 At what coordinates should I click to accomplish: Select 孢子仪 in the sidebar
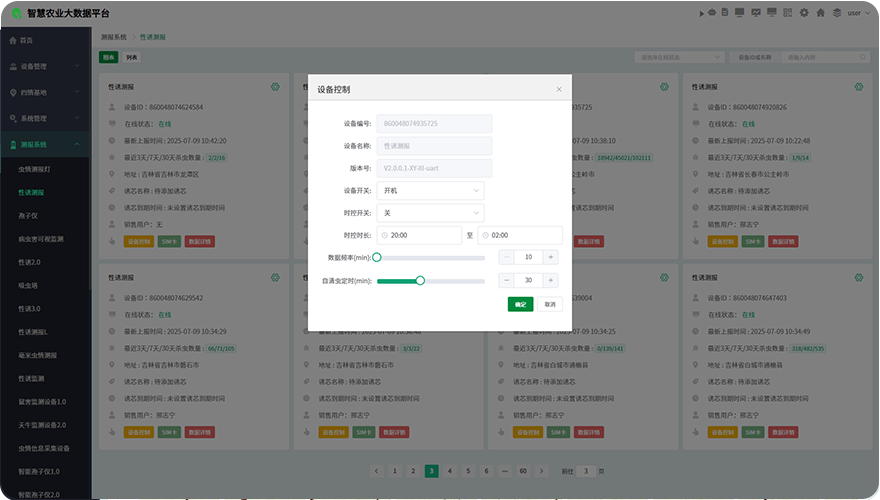(x=28, y=215)
